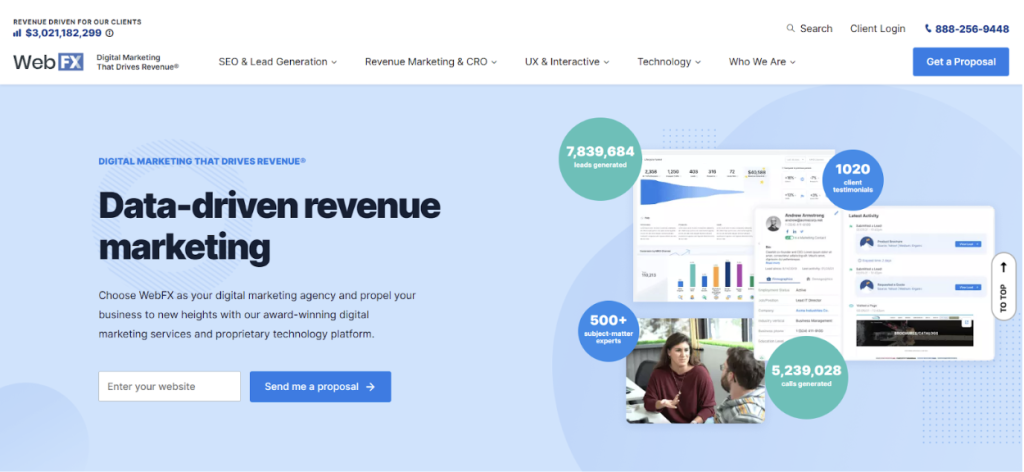Expand the UX & Interactive chevron
This screenshot has height=472, width=1024.
[606, 62]
